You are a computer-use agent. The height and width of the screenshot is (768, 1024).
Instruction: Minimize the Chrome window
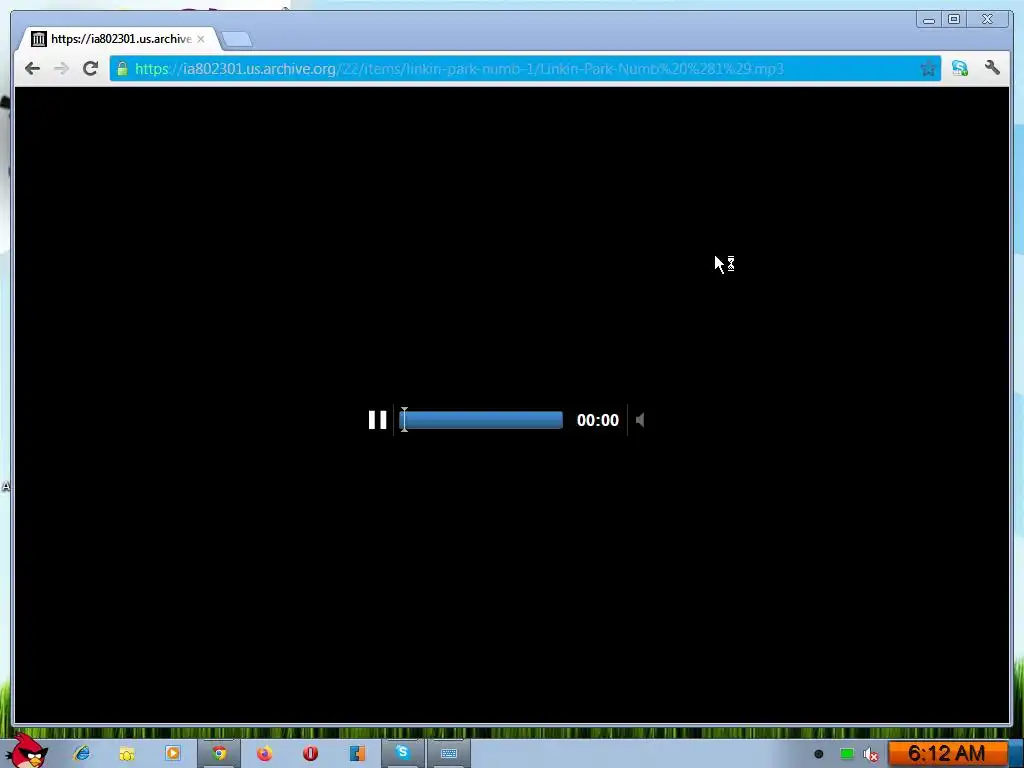pos(929,20)
